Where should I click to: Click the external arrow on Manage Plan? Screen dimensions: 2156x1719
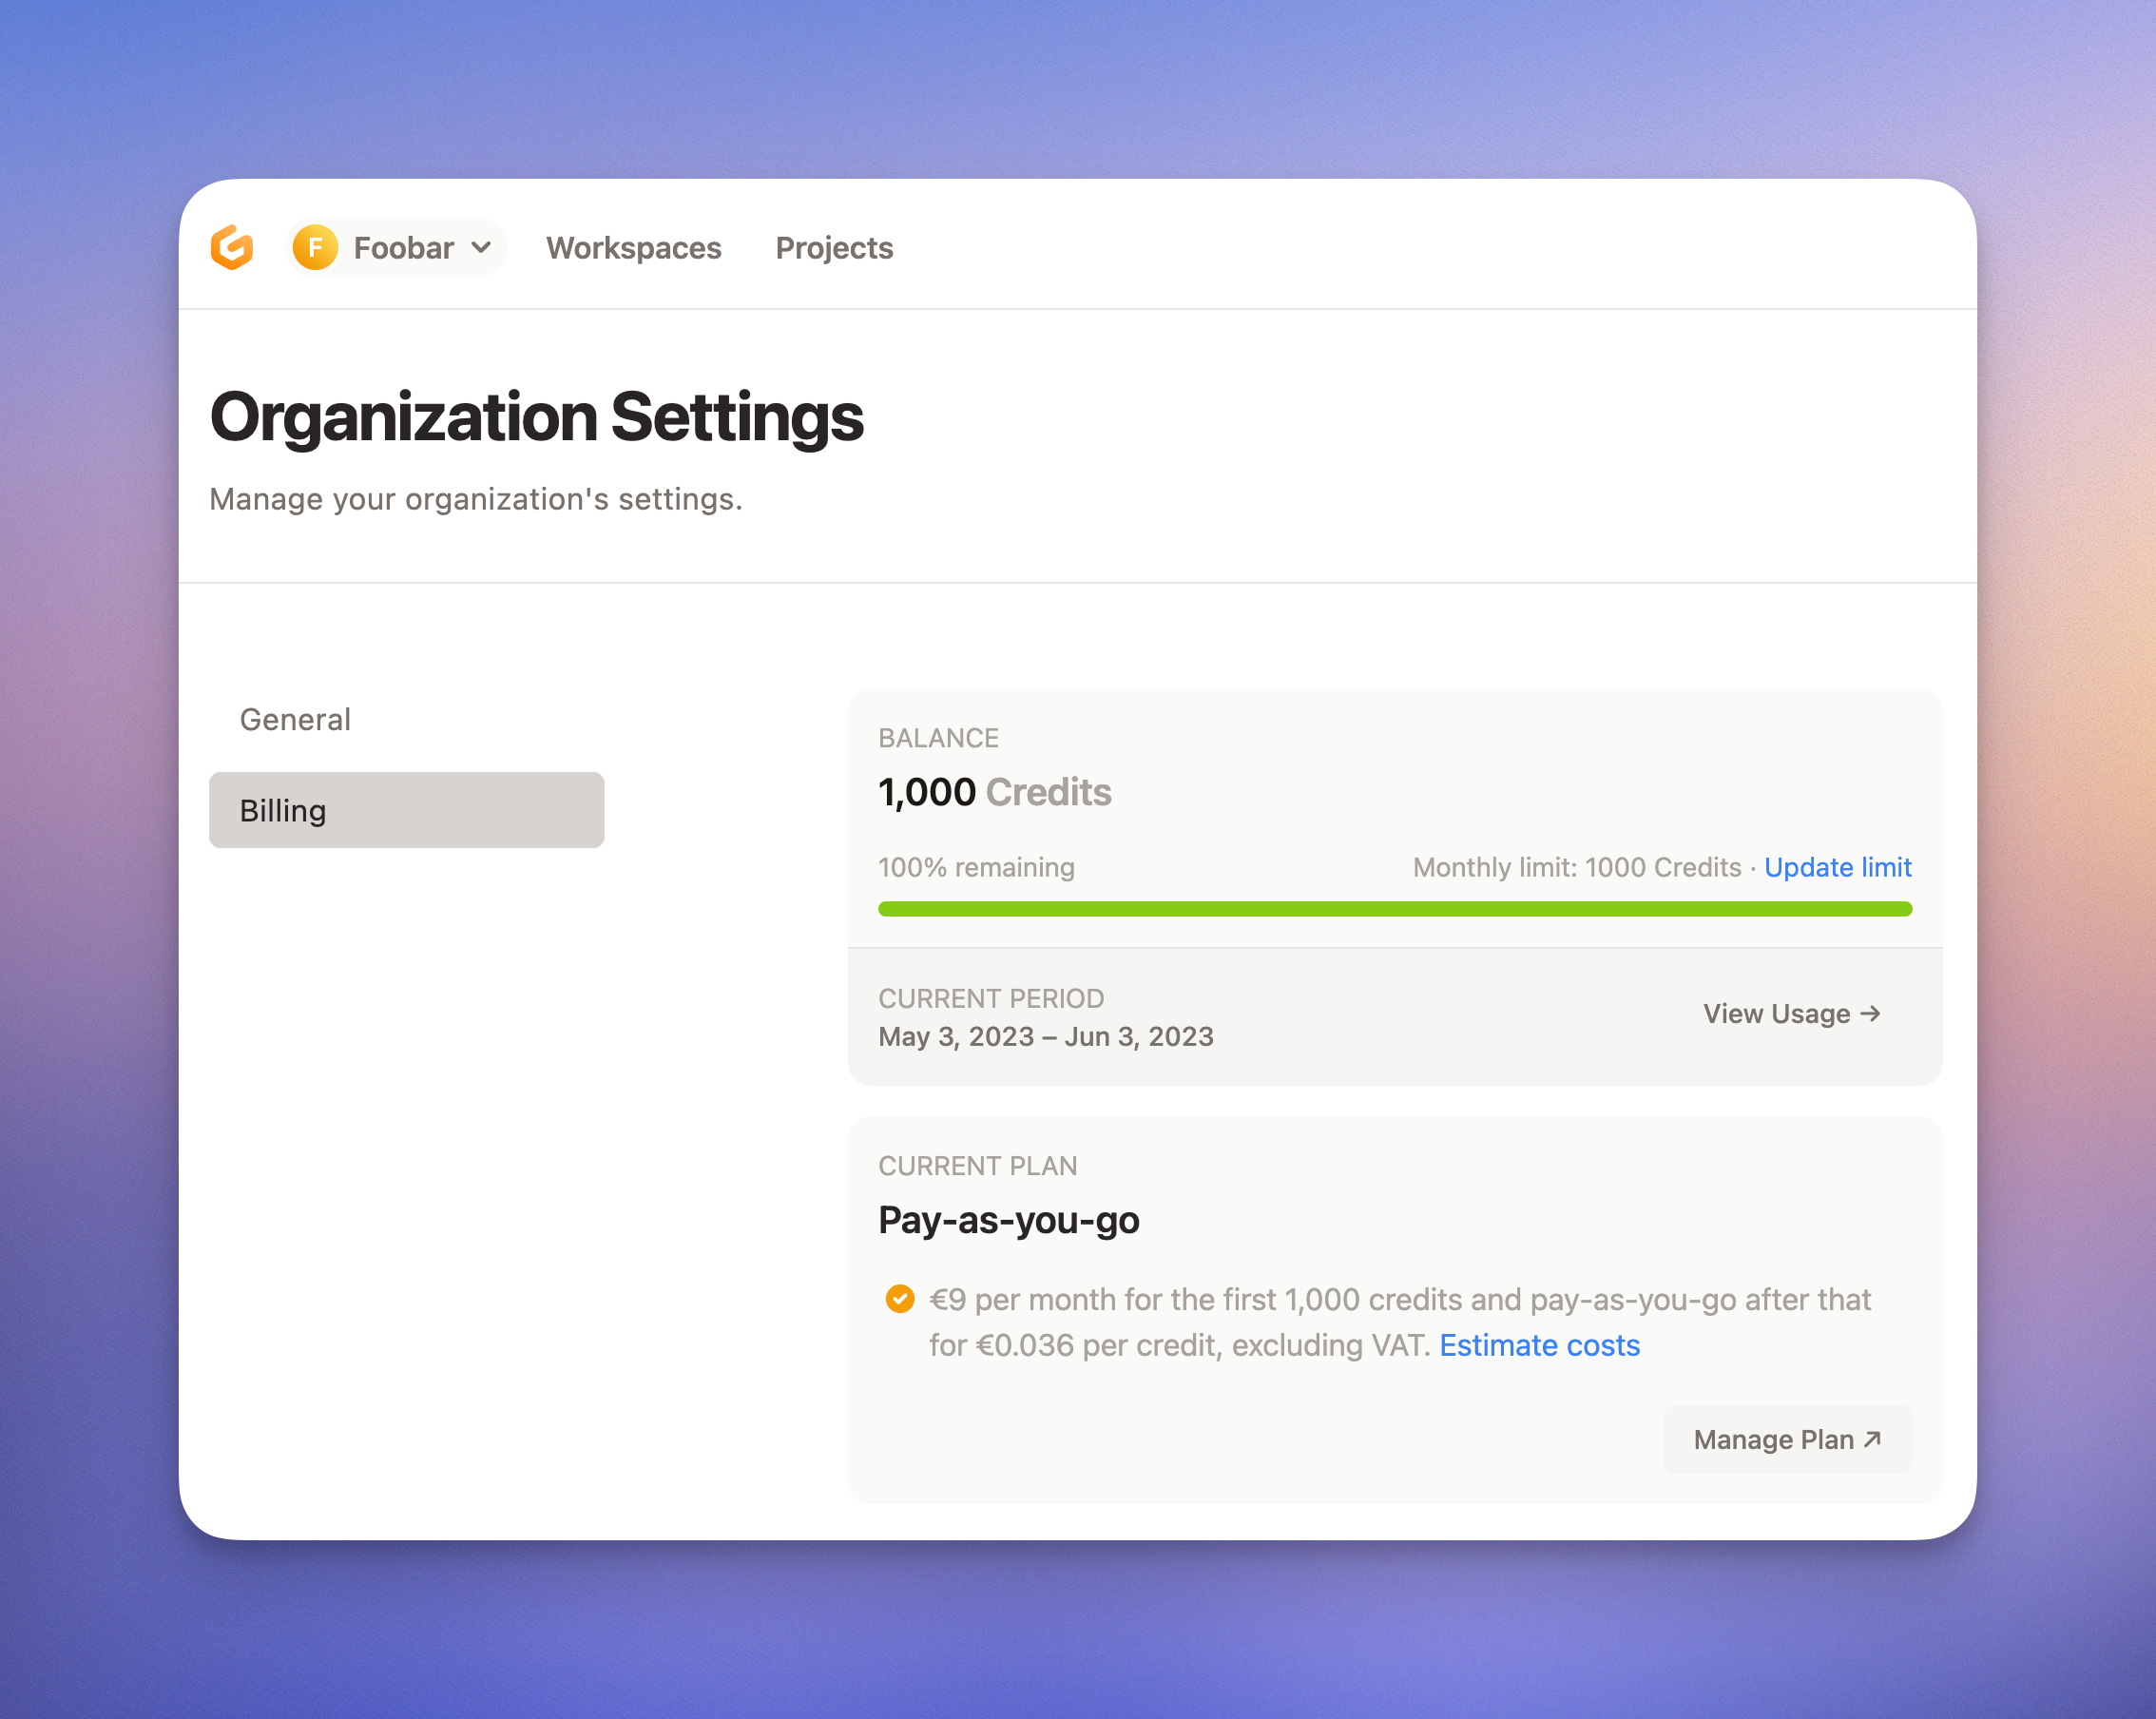1873,1439
